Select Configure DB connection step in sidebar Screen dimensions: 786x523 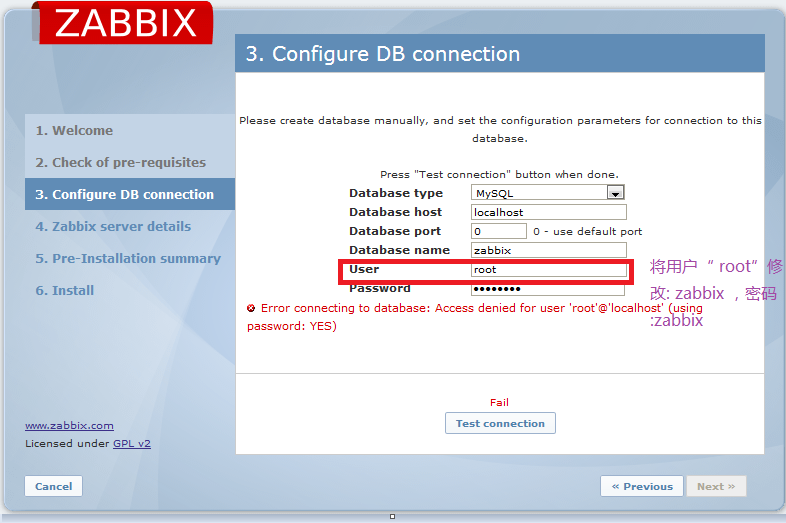(x=124, y=194)
